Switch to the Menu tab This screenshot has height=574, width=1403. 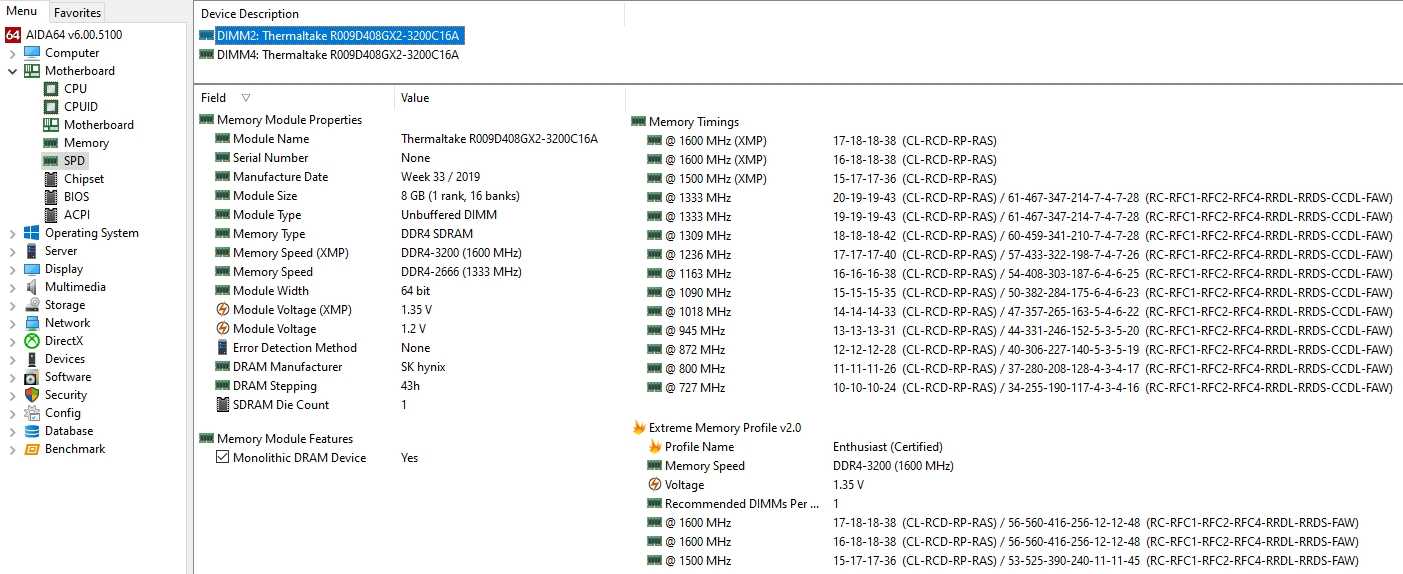coord(22,11)
